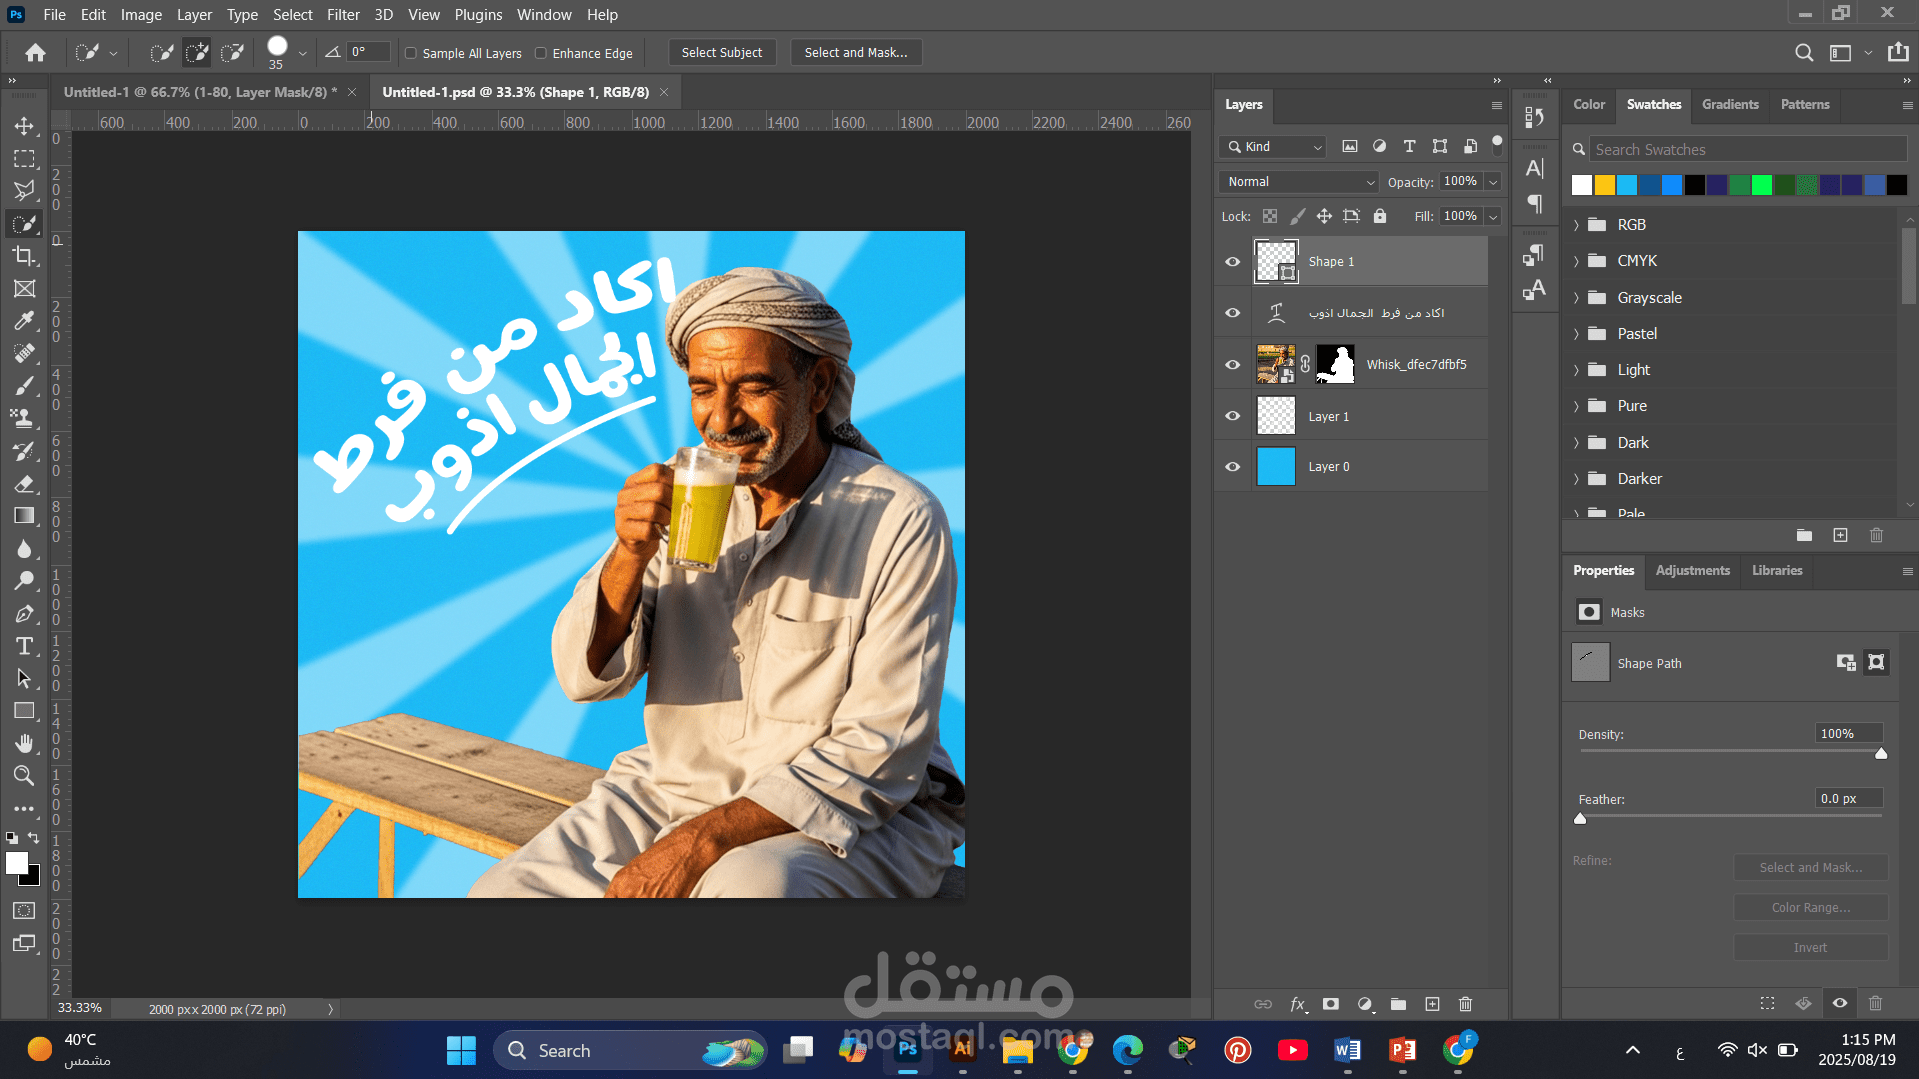Select the Path Selection tool
This screenshot has height=1079, width=1919.
[24, 679]
